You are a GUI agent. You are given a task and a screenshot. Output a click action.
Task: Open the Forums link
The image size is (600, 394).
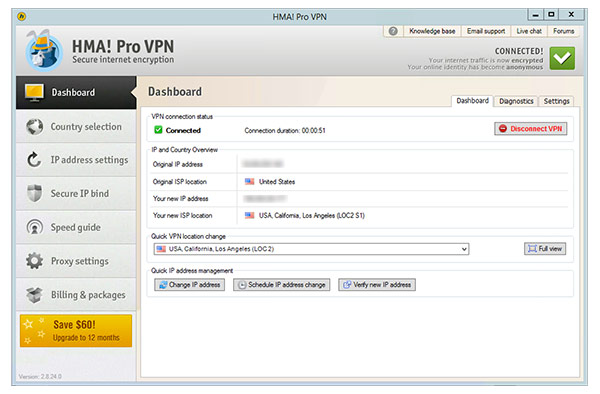point(563,31)
